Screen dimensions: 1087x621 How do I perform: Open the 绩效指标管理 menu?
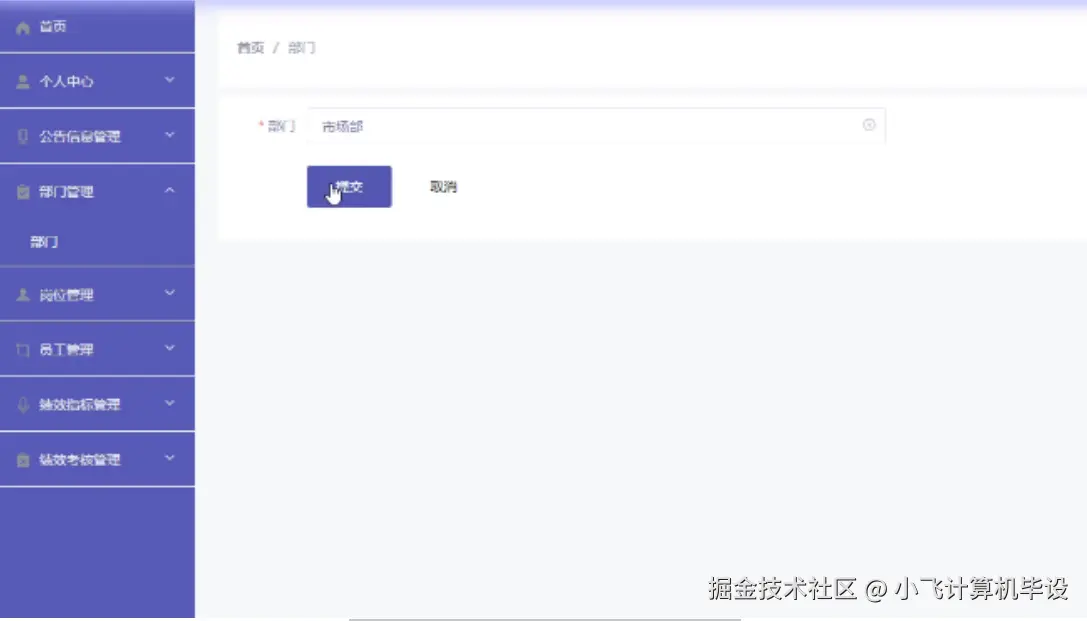point(97,404)
